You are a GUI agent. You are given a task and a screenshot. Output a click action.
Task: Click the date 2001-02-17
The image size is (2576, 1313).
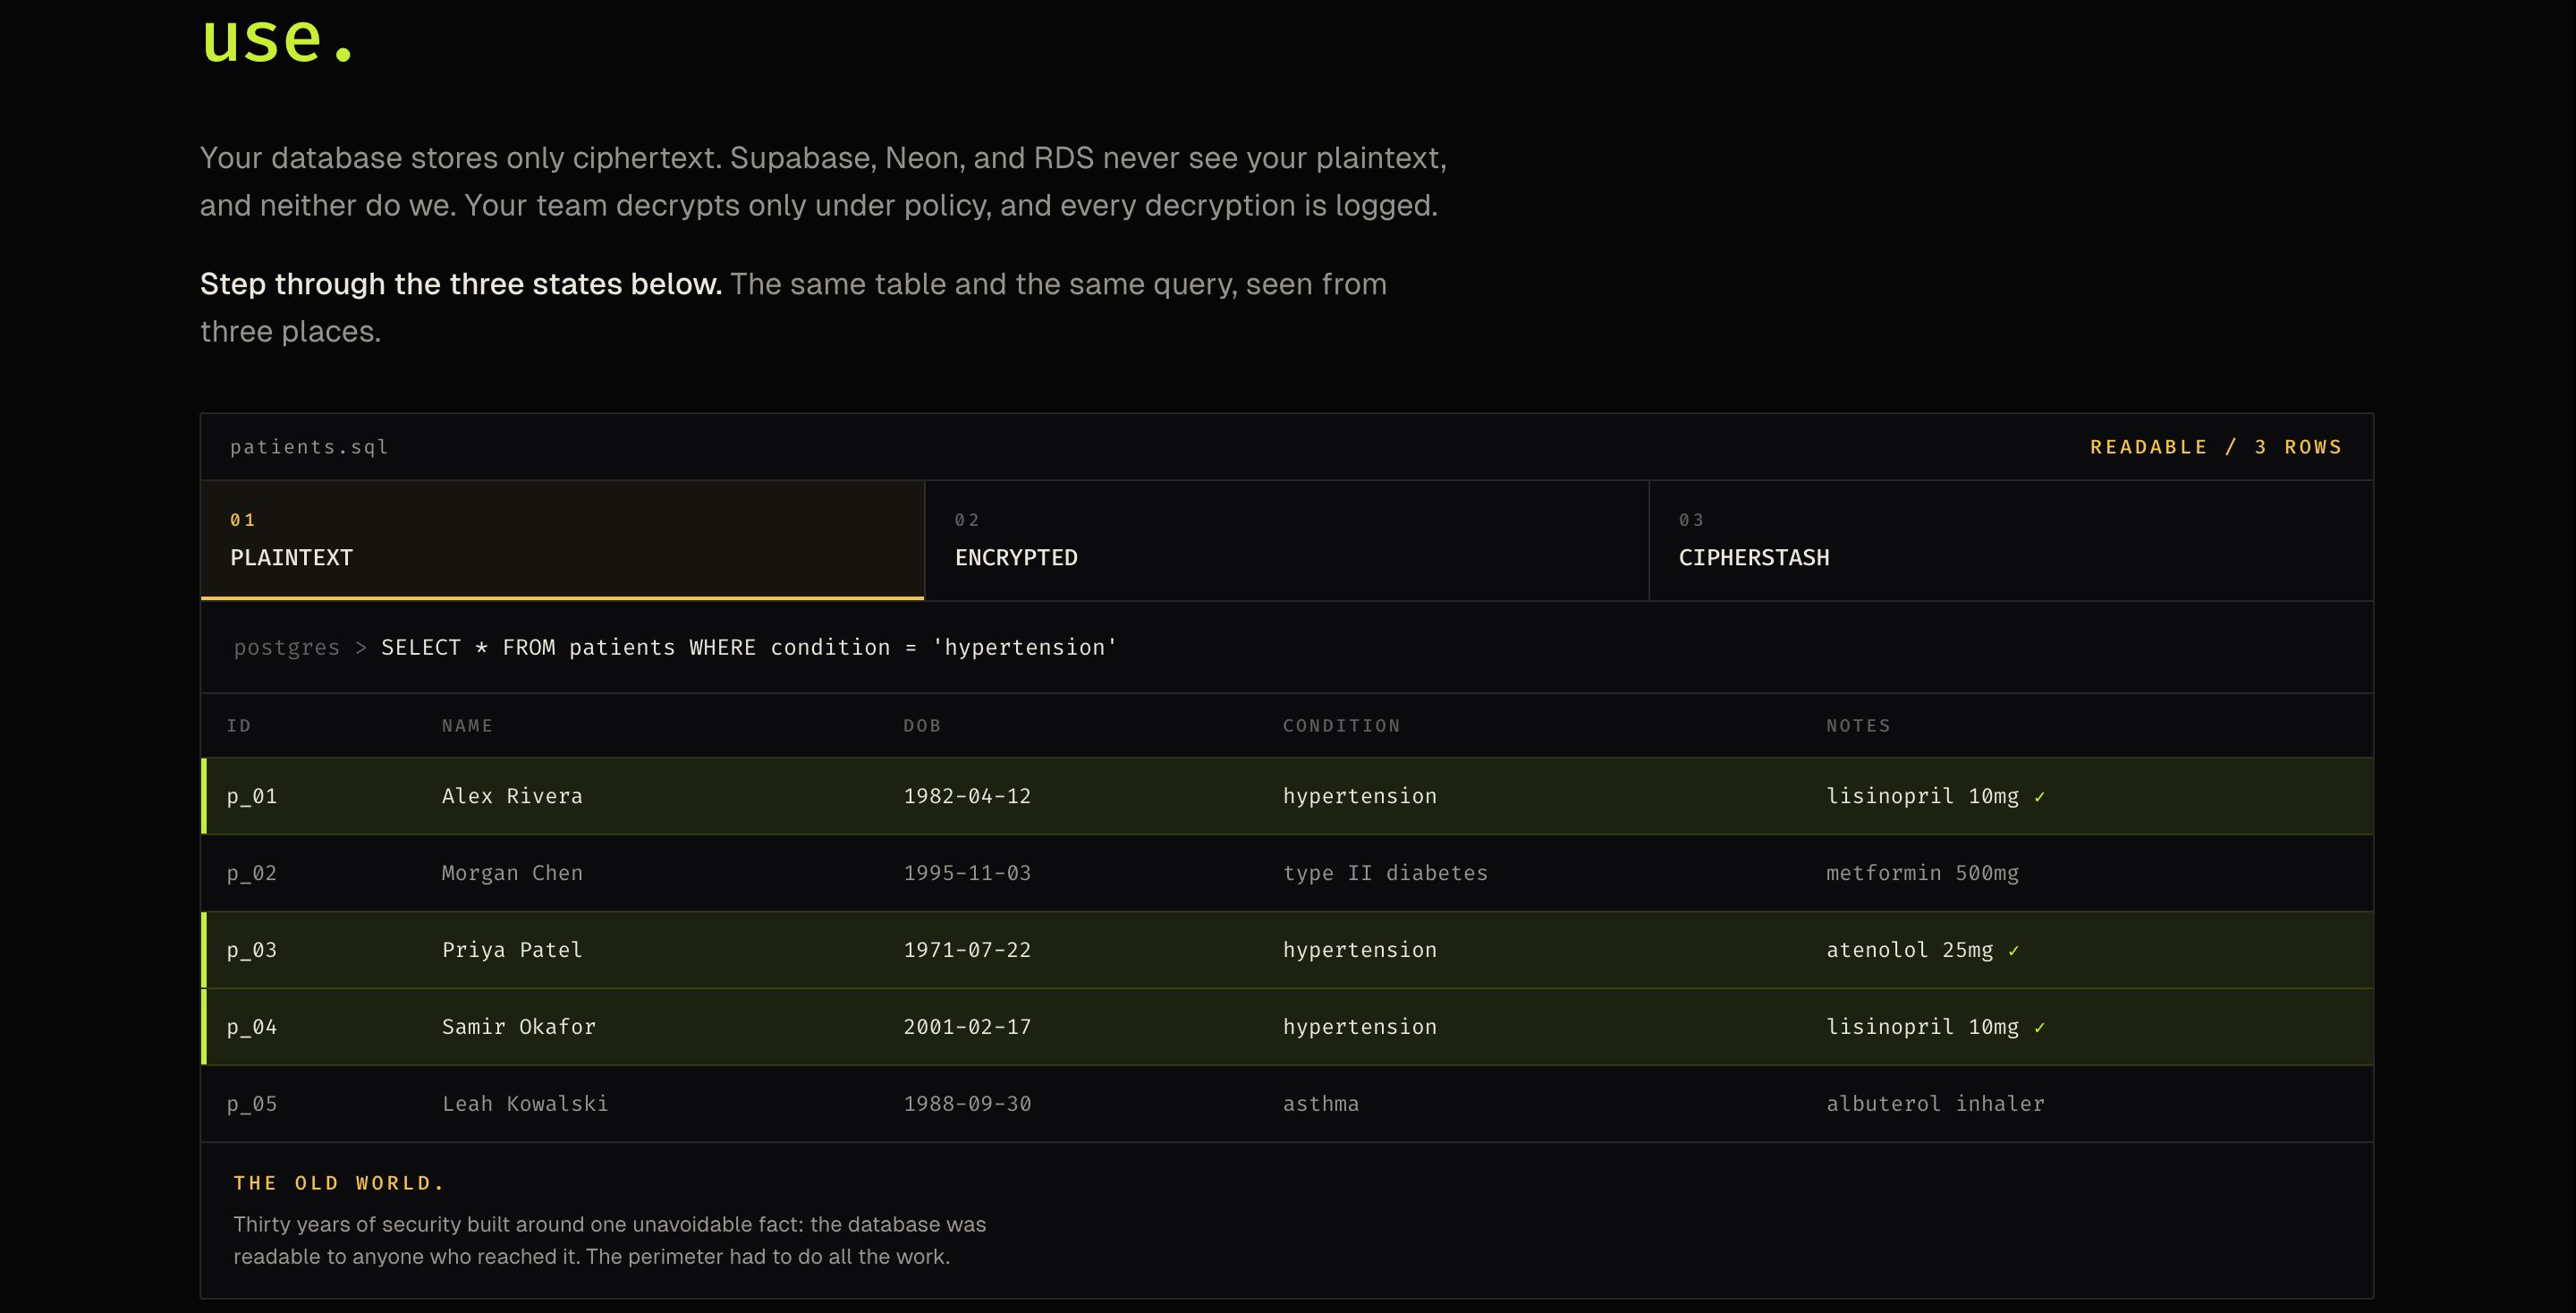[967, 1027]
